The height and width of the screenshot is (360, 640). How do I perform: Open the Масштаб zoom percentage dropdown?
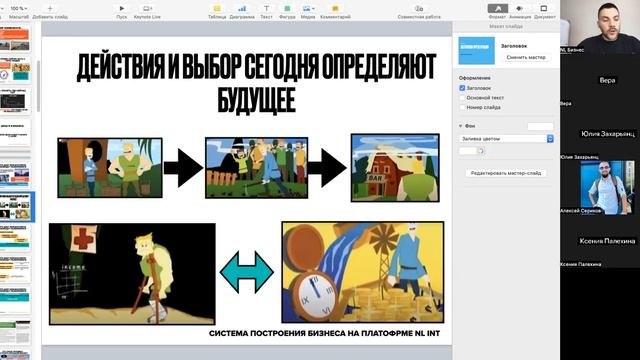click(x=19, y=8)
